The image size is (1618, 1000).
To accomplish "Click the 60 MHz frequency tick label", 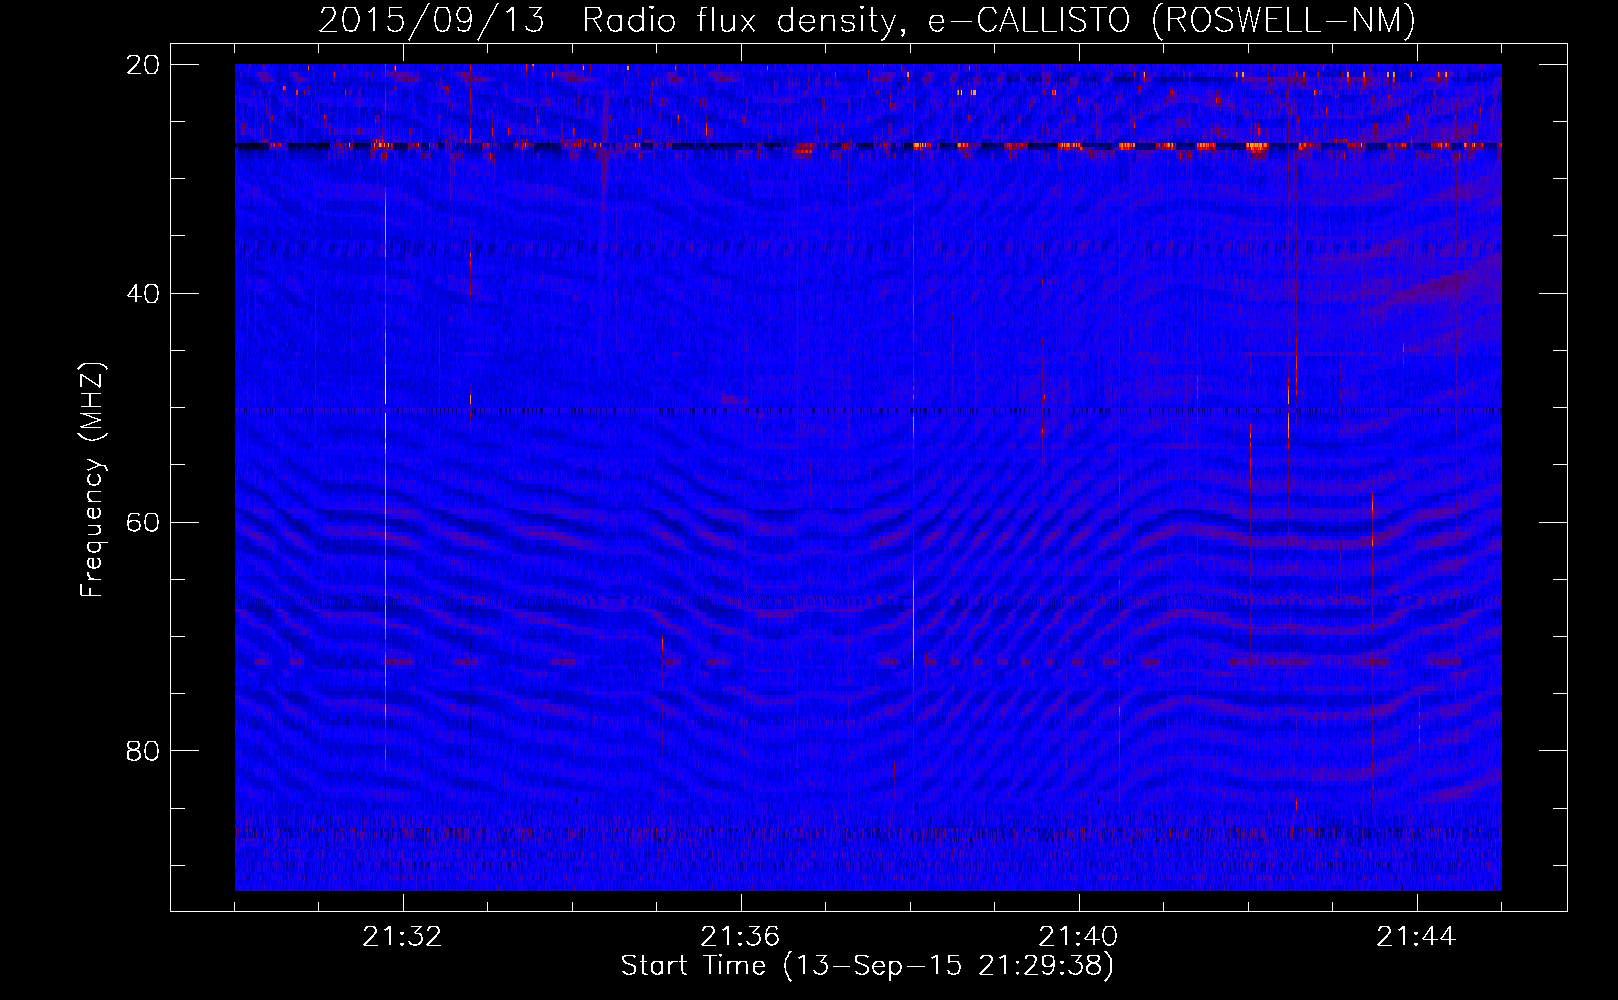I will pyautogui.click(x=143, y=523).
